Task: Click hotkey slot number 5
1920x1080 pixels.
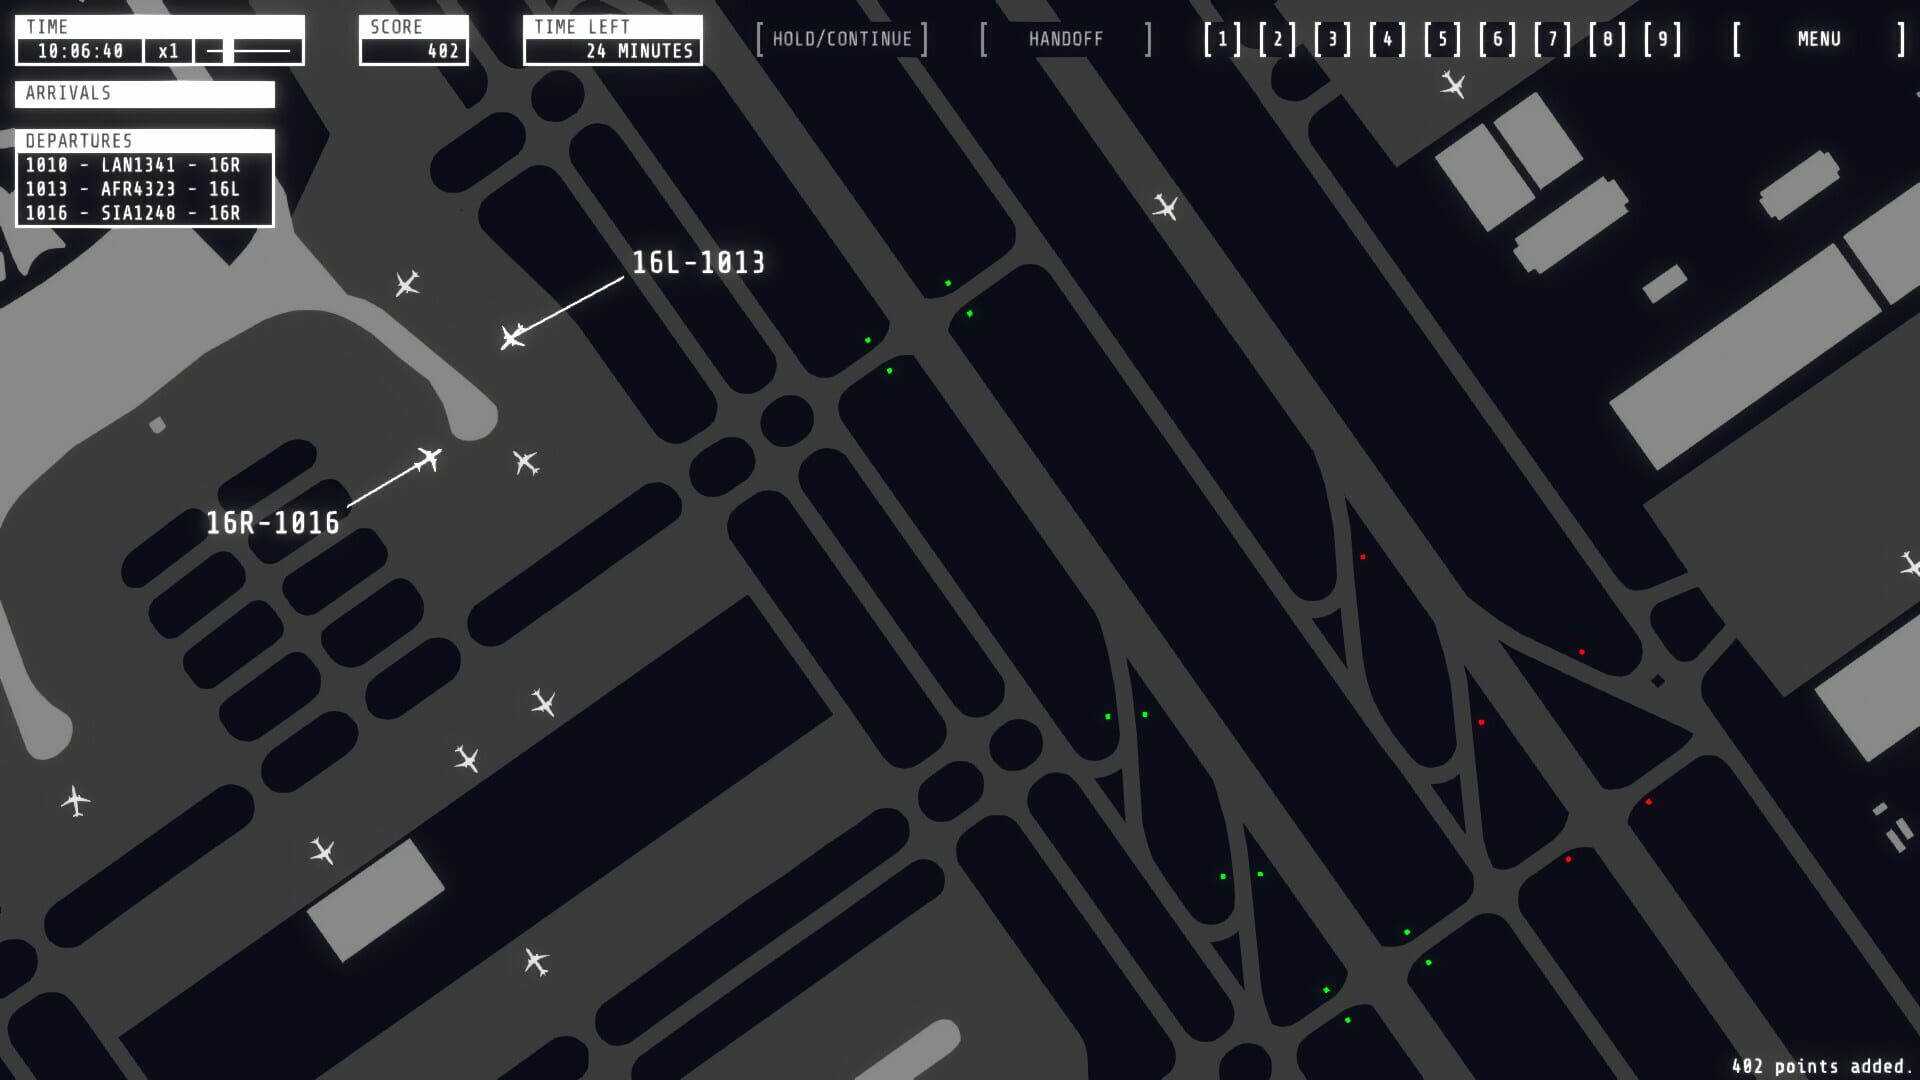Action: pos(1441,39)
